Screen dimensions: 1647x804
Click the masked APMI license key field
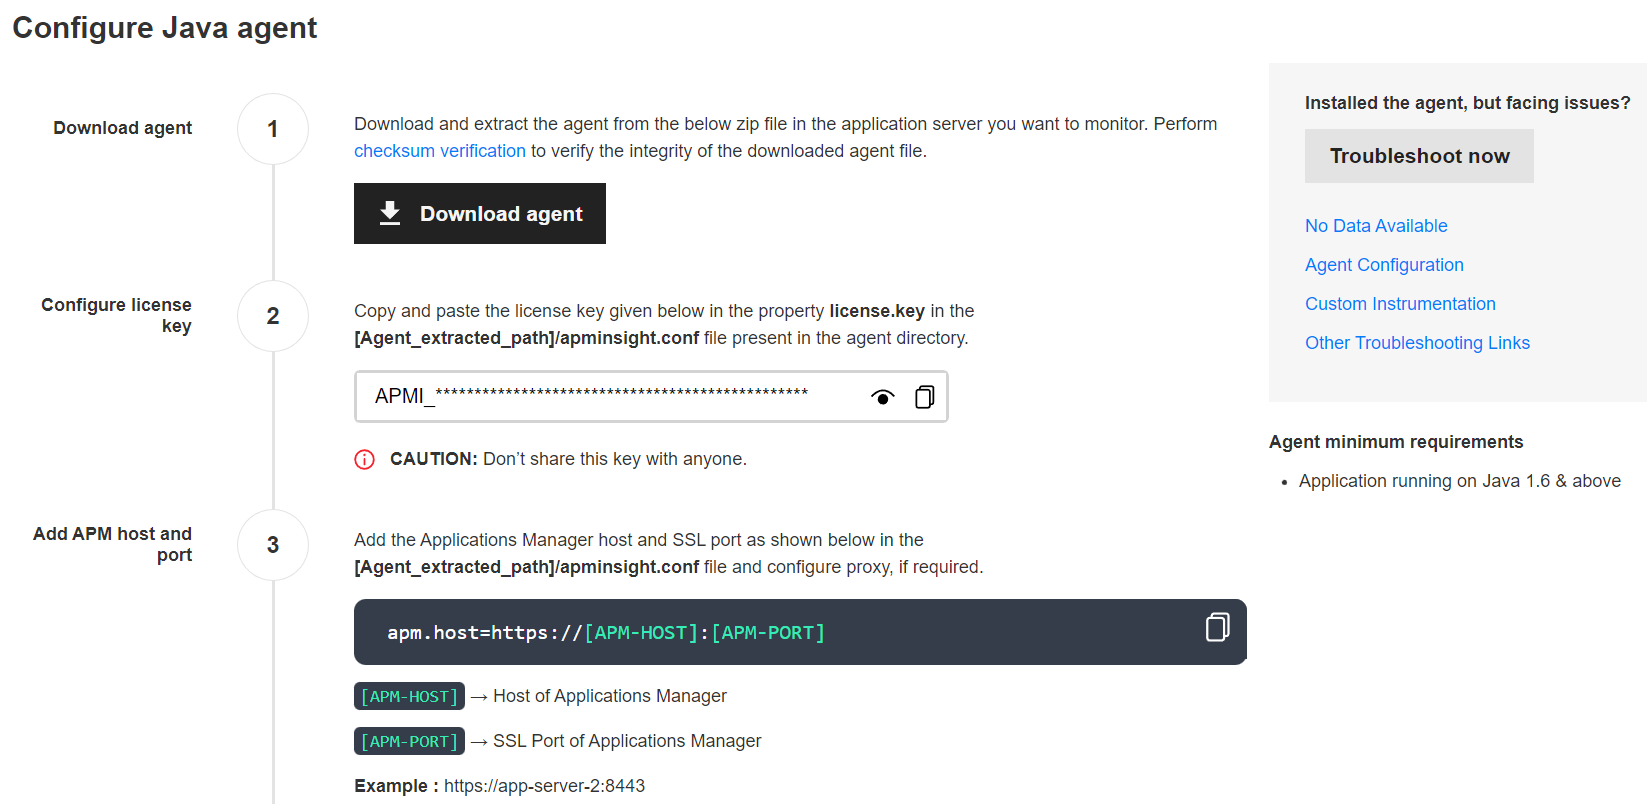tap(600, 396)
